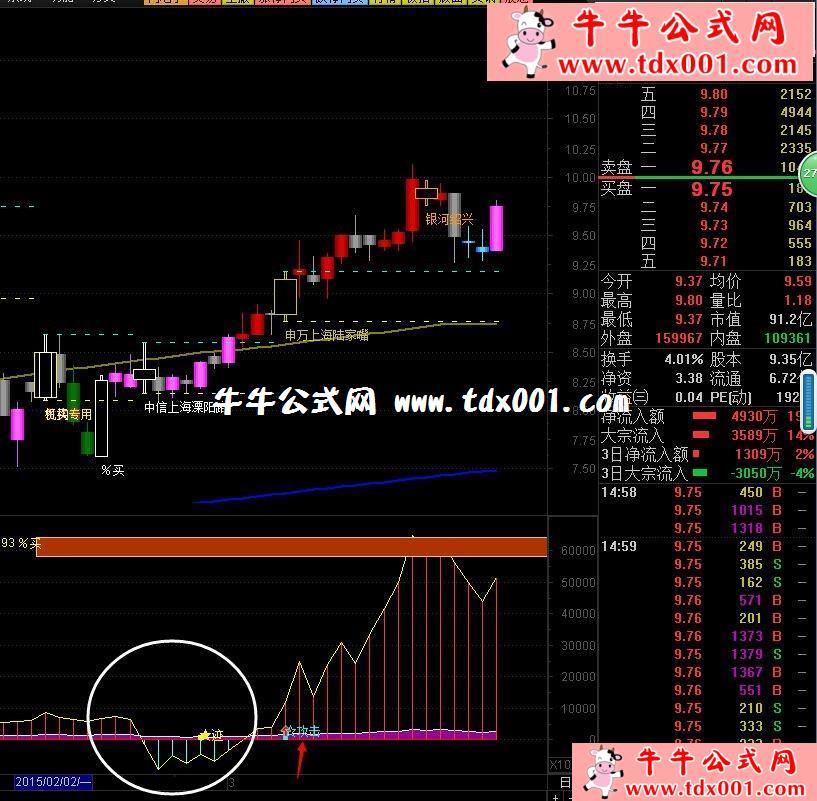Click the 申万上海陆家嘴 chart annotation

pyautogui.click(x=327, y=335)
